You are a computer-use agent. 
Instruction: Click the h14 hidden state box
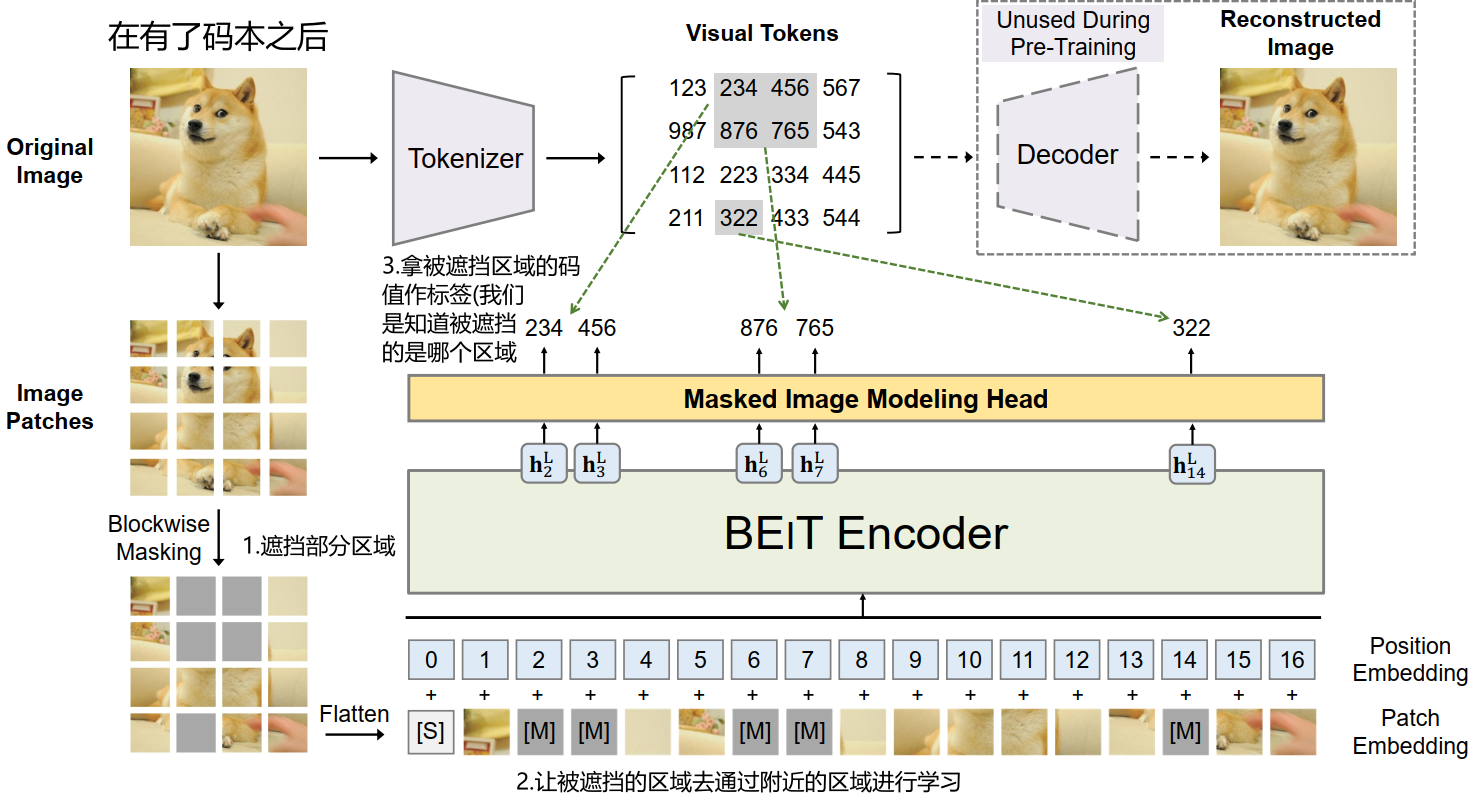coord(1192,464)
